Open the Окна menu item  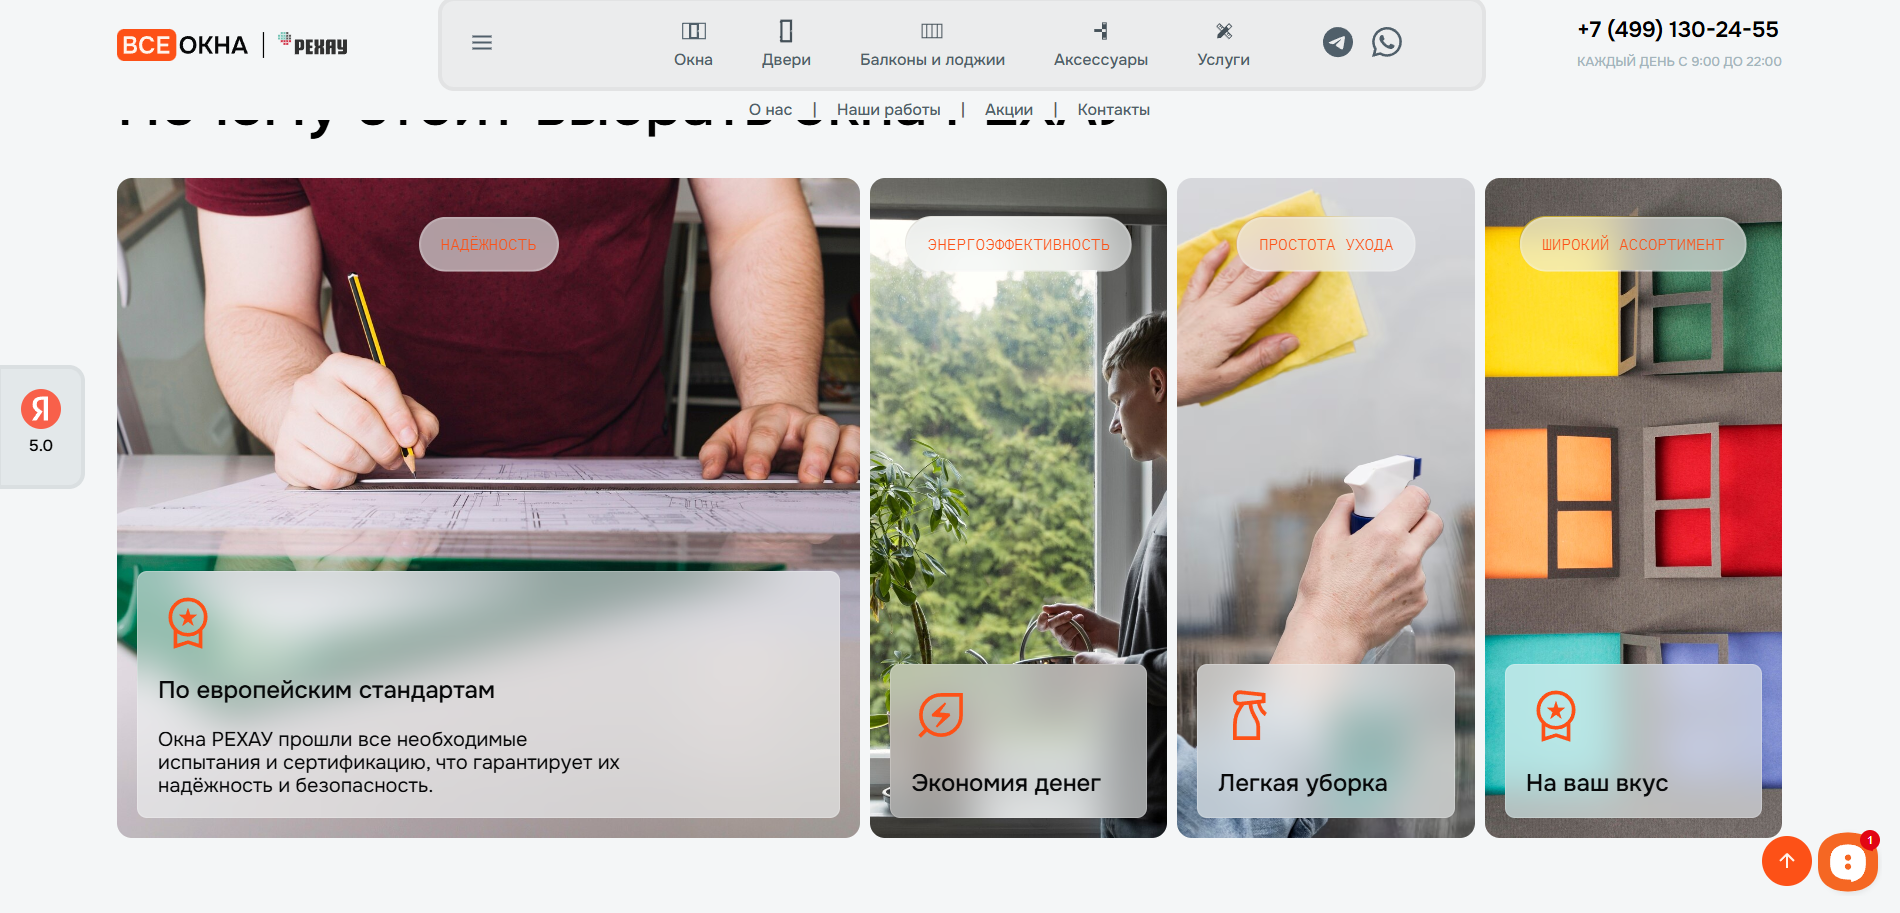point(693,60)
